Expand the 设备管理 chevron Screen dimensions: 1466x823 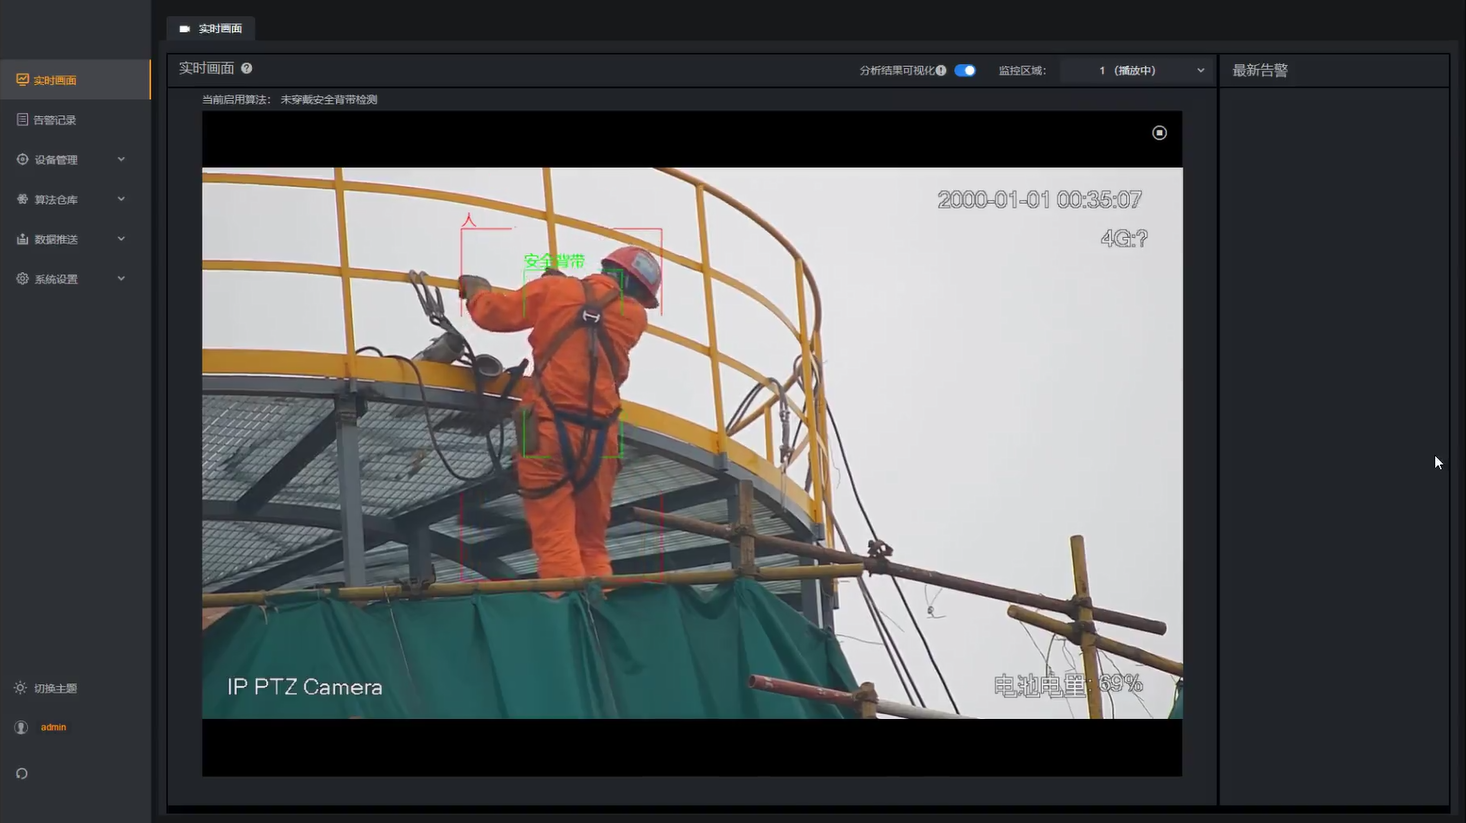[121, 159]
